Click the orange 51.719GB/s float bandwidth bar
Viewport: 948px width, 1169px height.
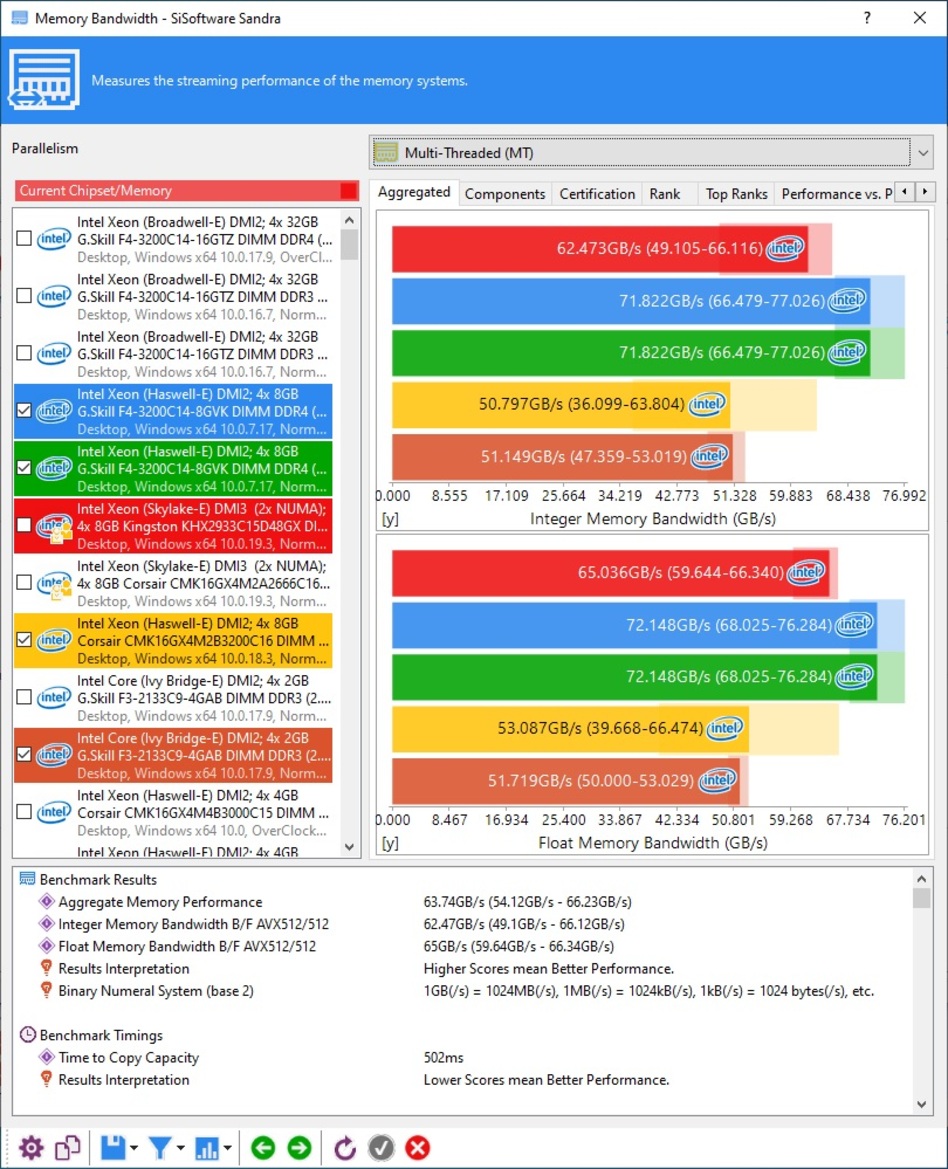tap(566, 781)
